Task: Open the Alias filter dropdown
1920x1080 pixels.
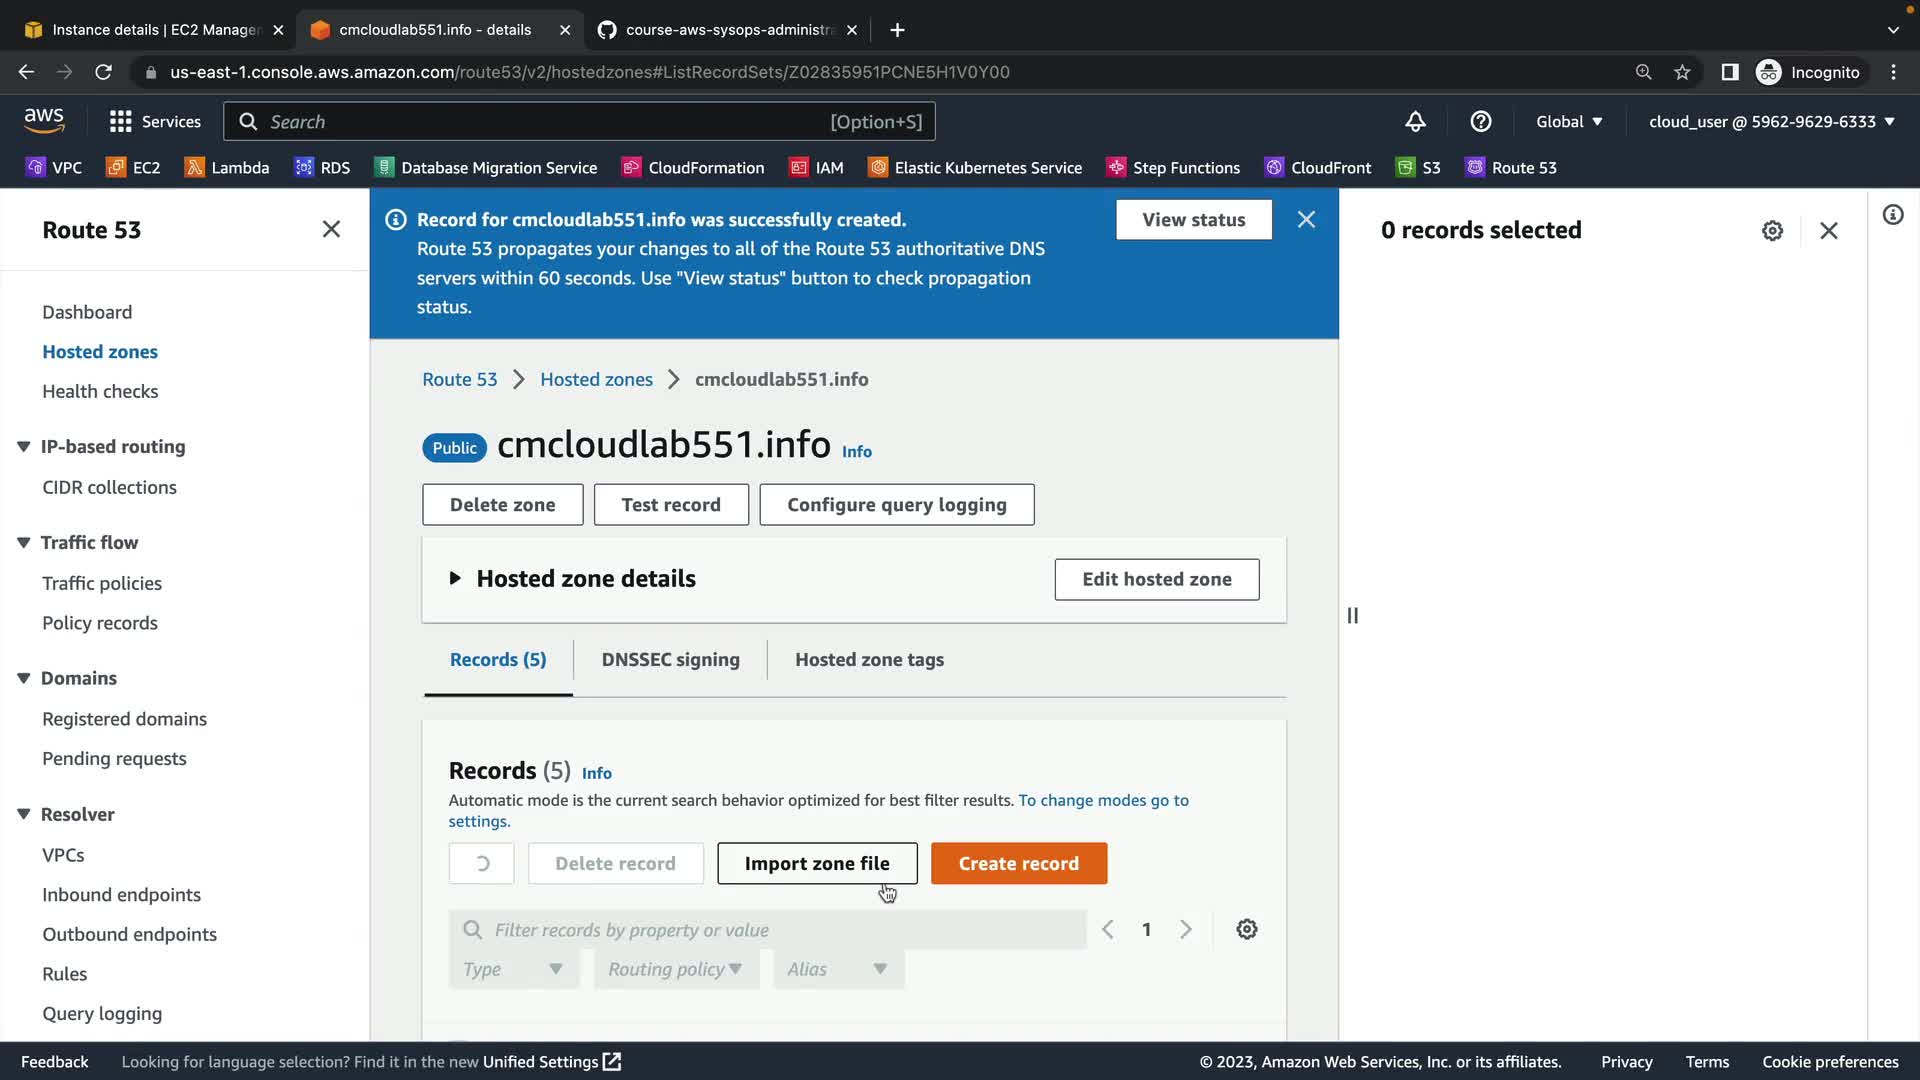Action: click(x=838, y=969)
